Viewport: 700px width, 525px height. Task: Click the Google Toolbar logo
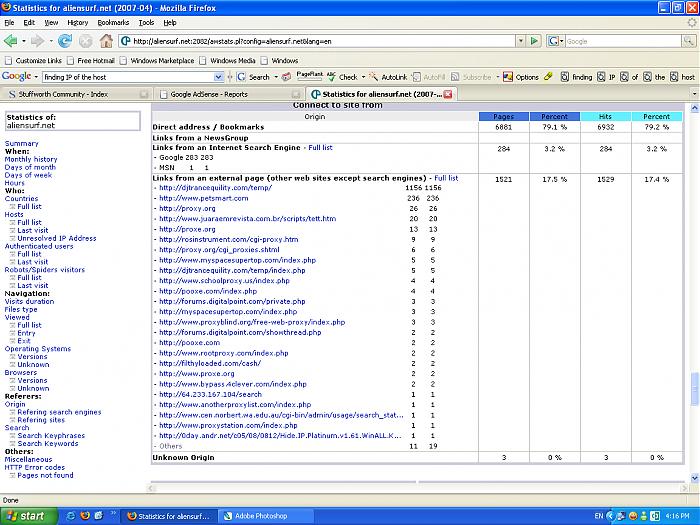(x=17, y=76)
